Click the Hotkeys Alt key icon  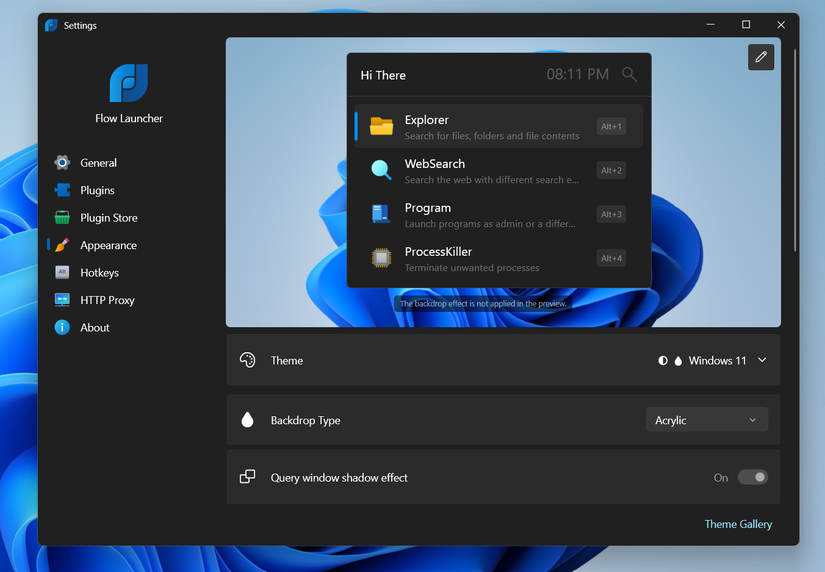(x=62, y=272)
